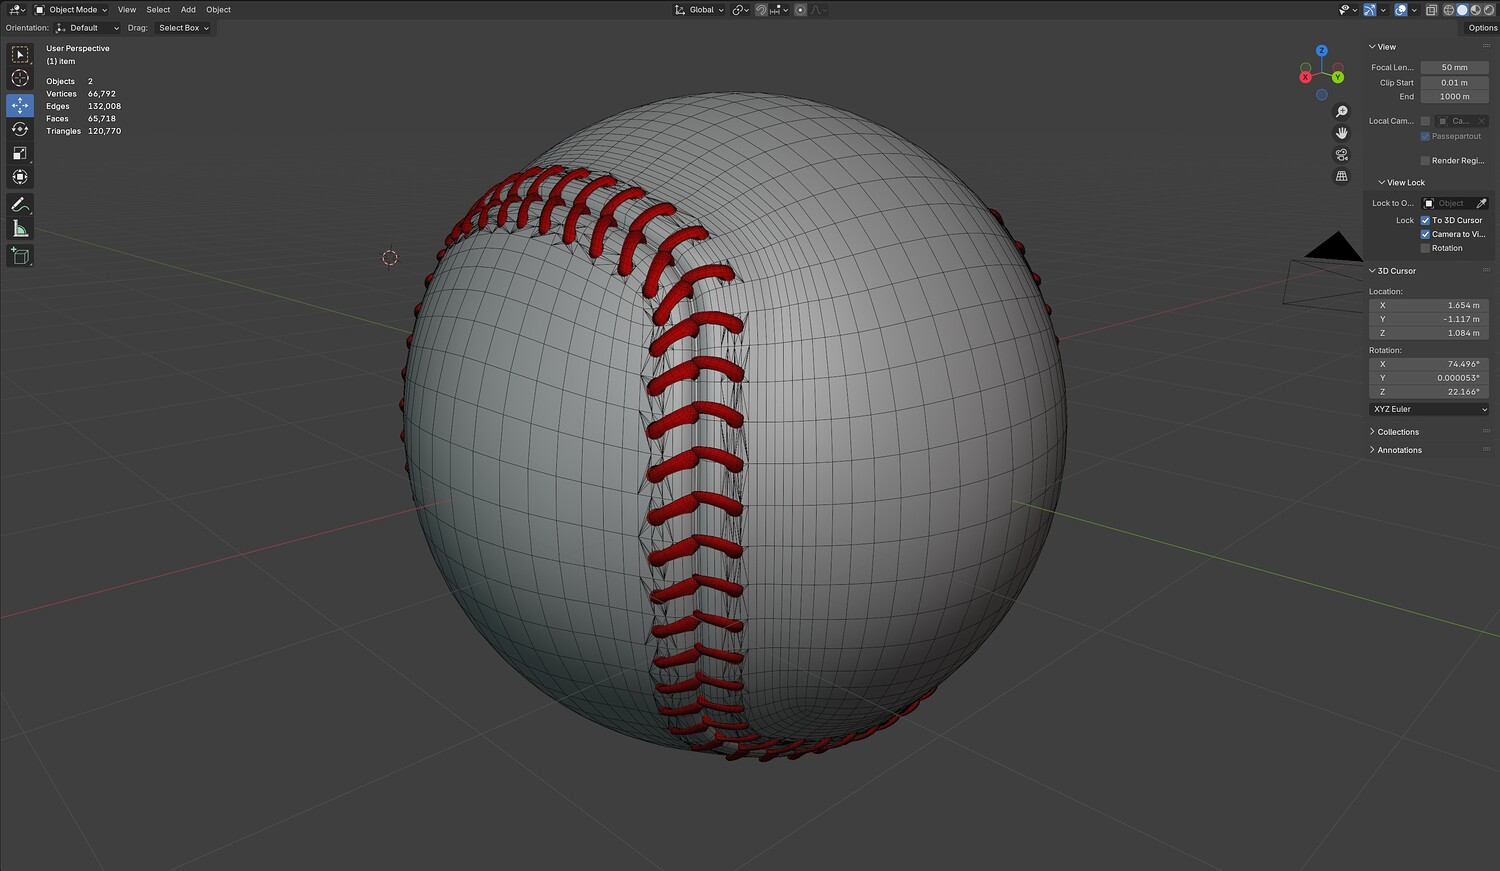This screenshot has width=1500, height=871.
Task: Activate the Cursor tool
Action: [20, 78]
